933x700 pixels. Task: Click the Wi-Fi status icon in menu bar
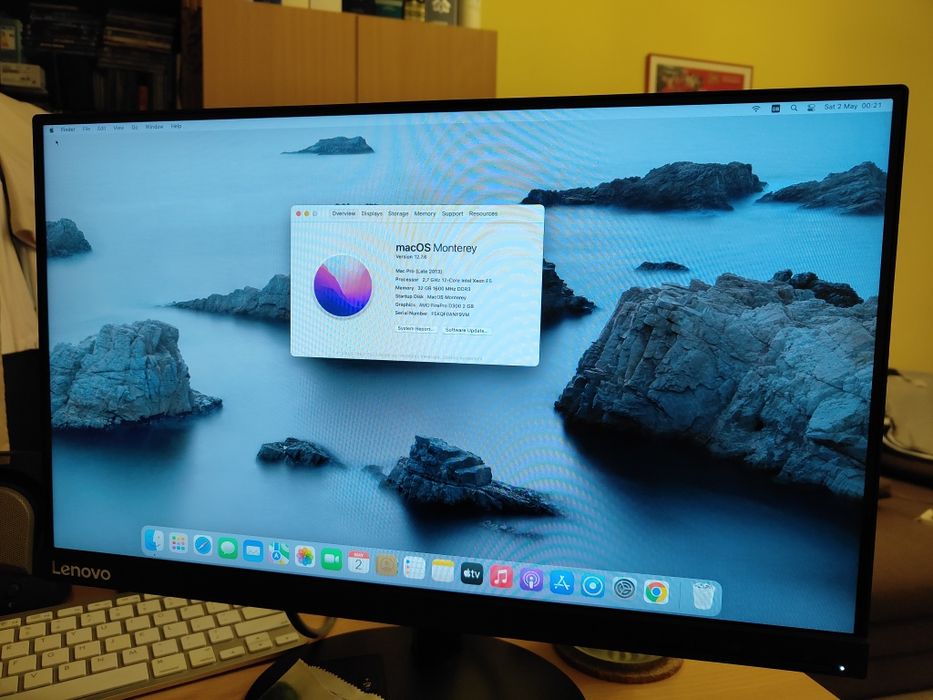coord(756,108)
